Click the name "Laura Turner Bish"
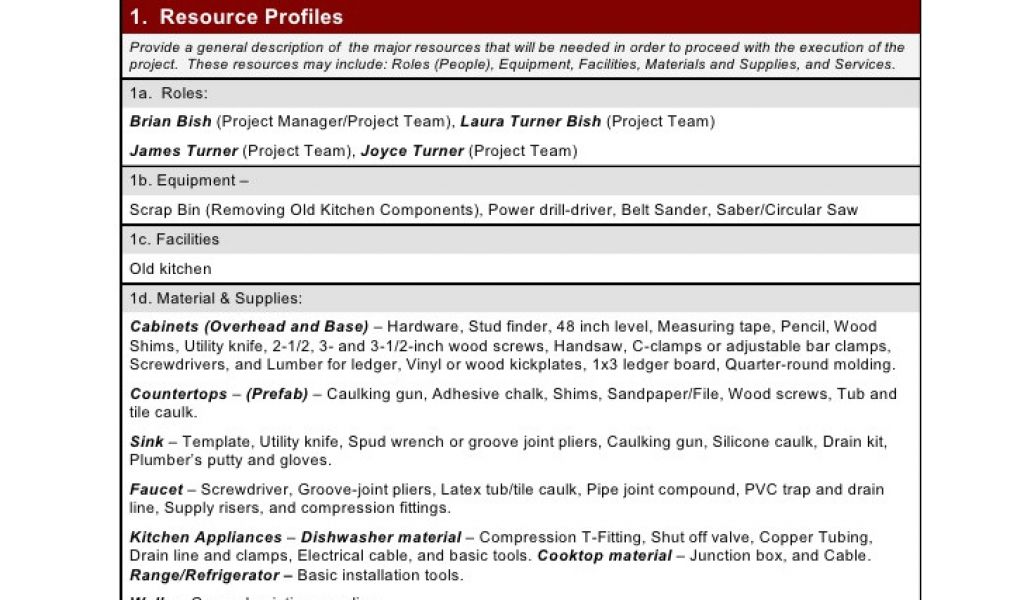 coord(530,122)
